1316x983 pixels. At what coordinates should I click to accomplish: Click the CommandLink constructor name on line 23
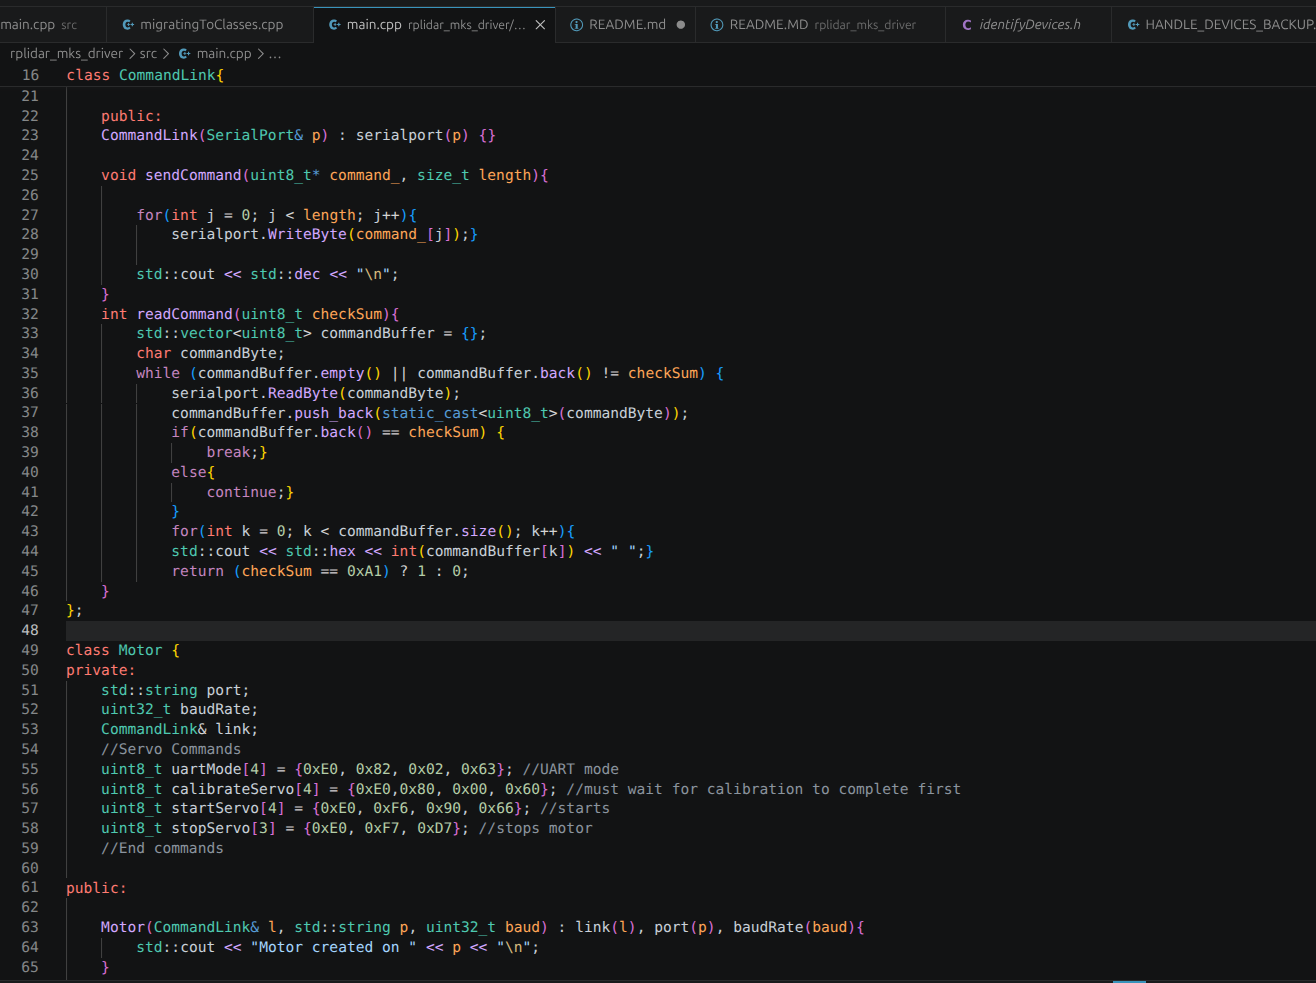click(149, 135)
